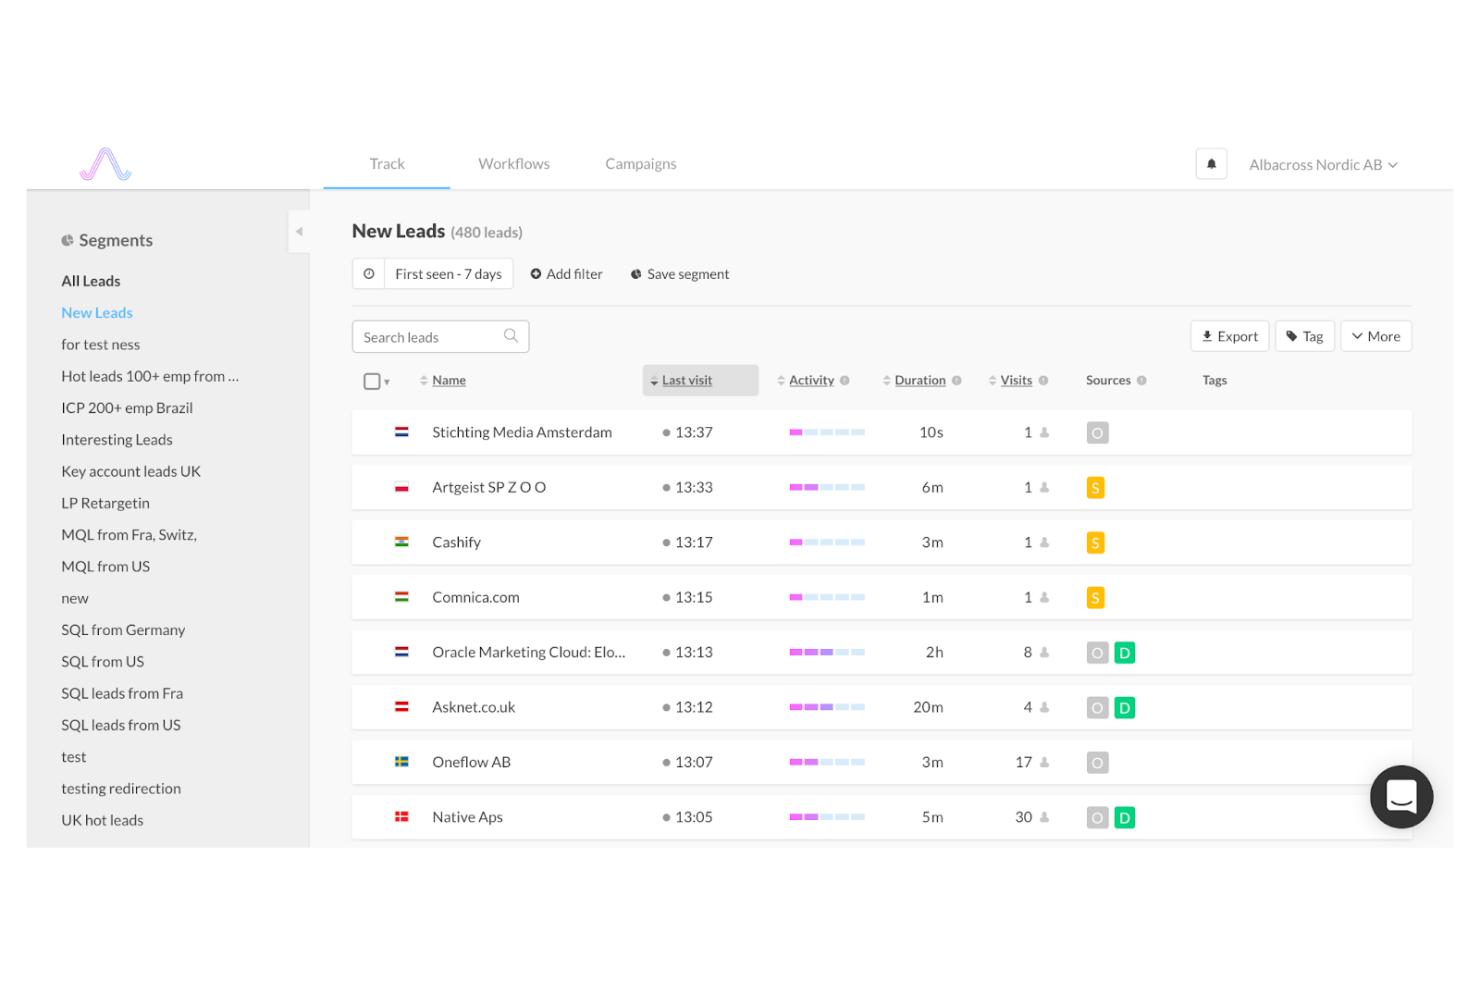The height and width of the screenshot is (987, 1480).
Task: Open the ICP 200+ emp Brazil segment
Action: point(127,408)
